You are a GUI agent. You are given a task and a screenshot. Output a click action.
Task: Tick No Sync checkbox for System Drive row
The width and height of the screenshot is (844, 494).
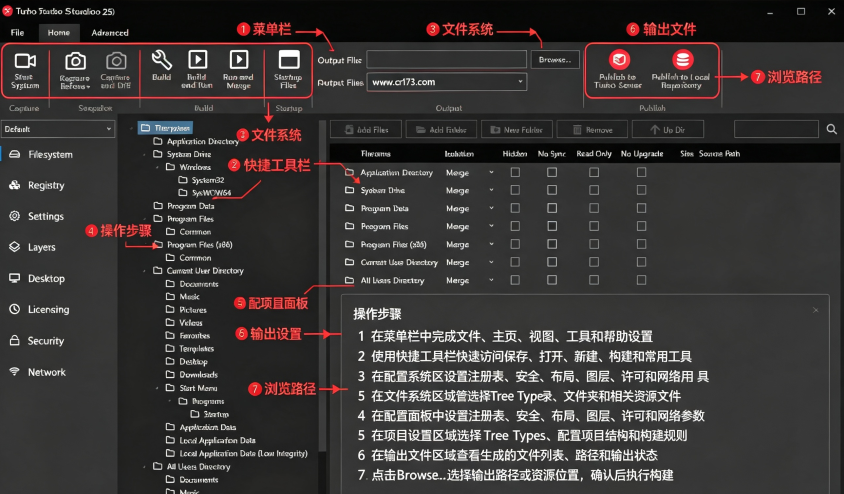point(552,190)
